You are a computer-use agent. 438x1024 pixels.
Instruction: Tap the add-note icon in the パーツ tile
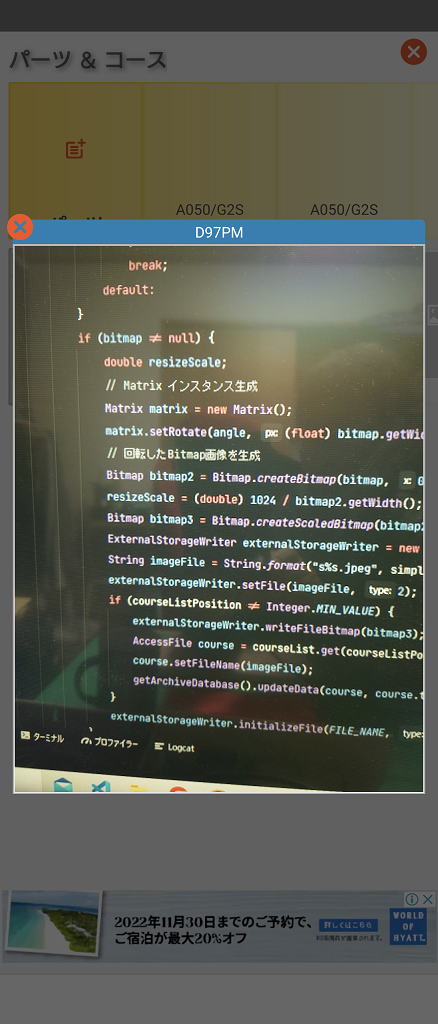[x=76, y=149]
